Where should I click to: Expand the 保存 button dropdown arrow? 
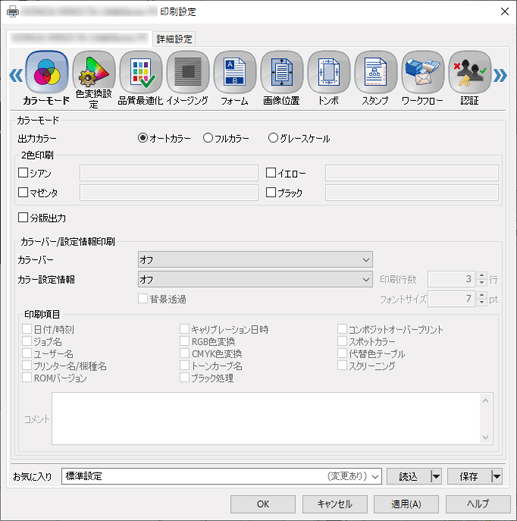497,476
